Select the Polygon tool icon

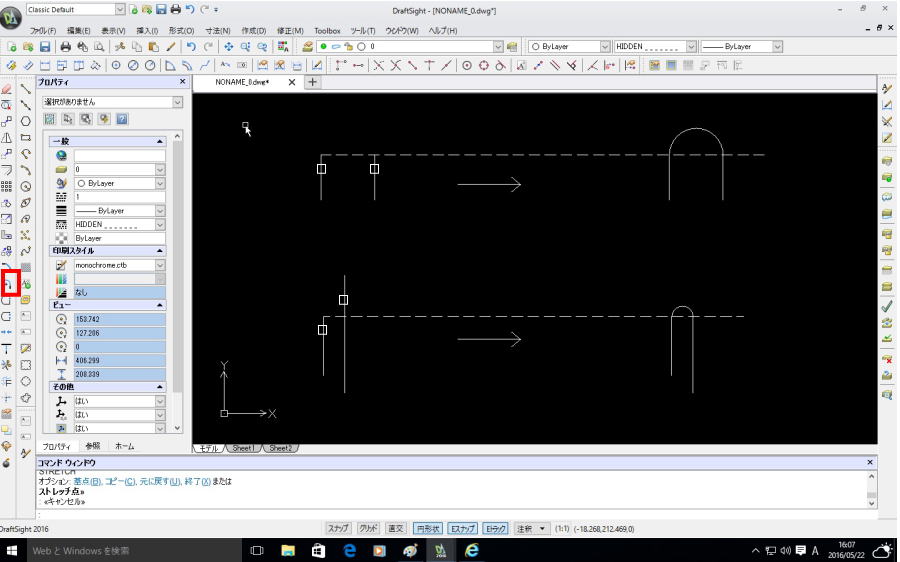[25, 121]
